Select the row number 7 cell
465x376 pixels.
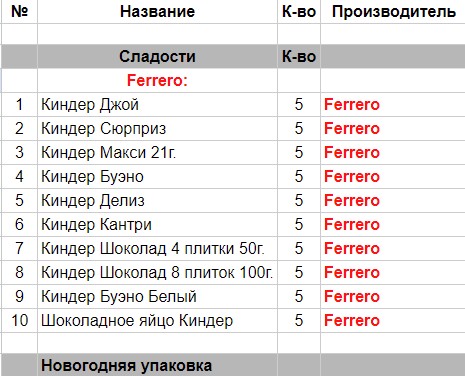point(19,248)
